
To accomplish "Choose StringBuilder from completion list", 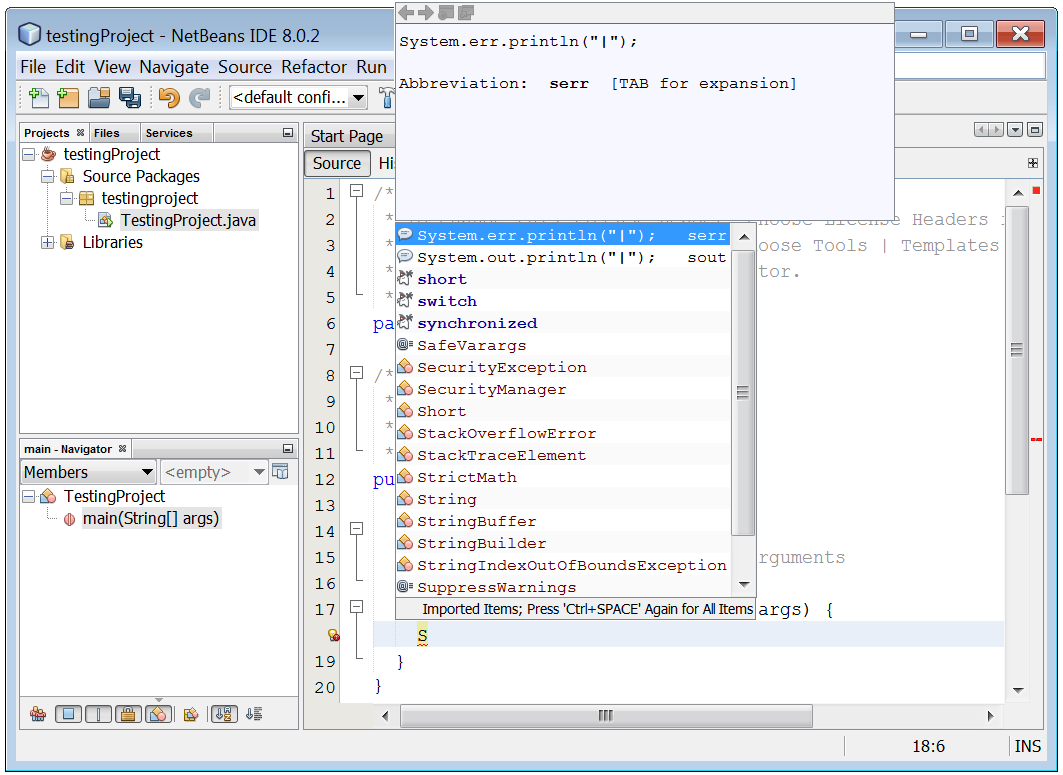I will pyautogui.click(x=563, y=543).
